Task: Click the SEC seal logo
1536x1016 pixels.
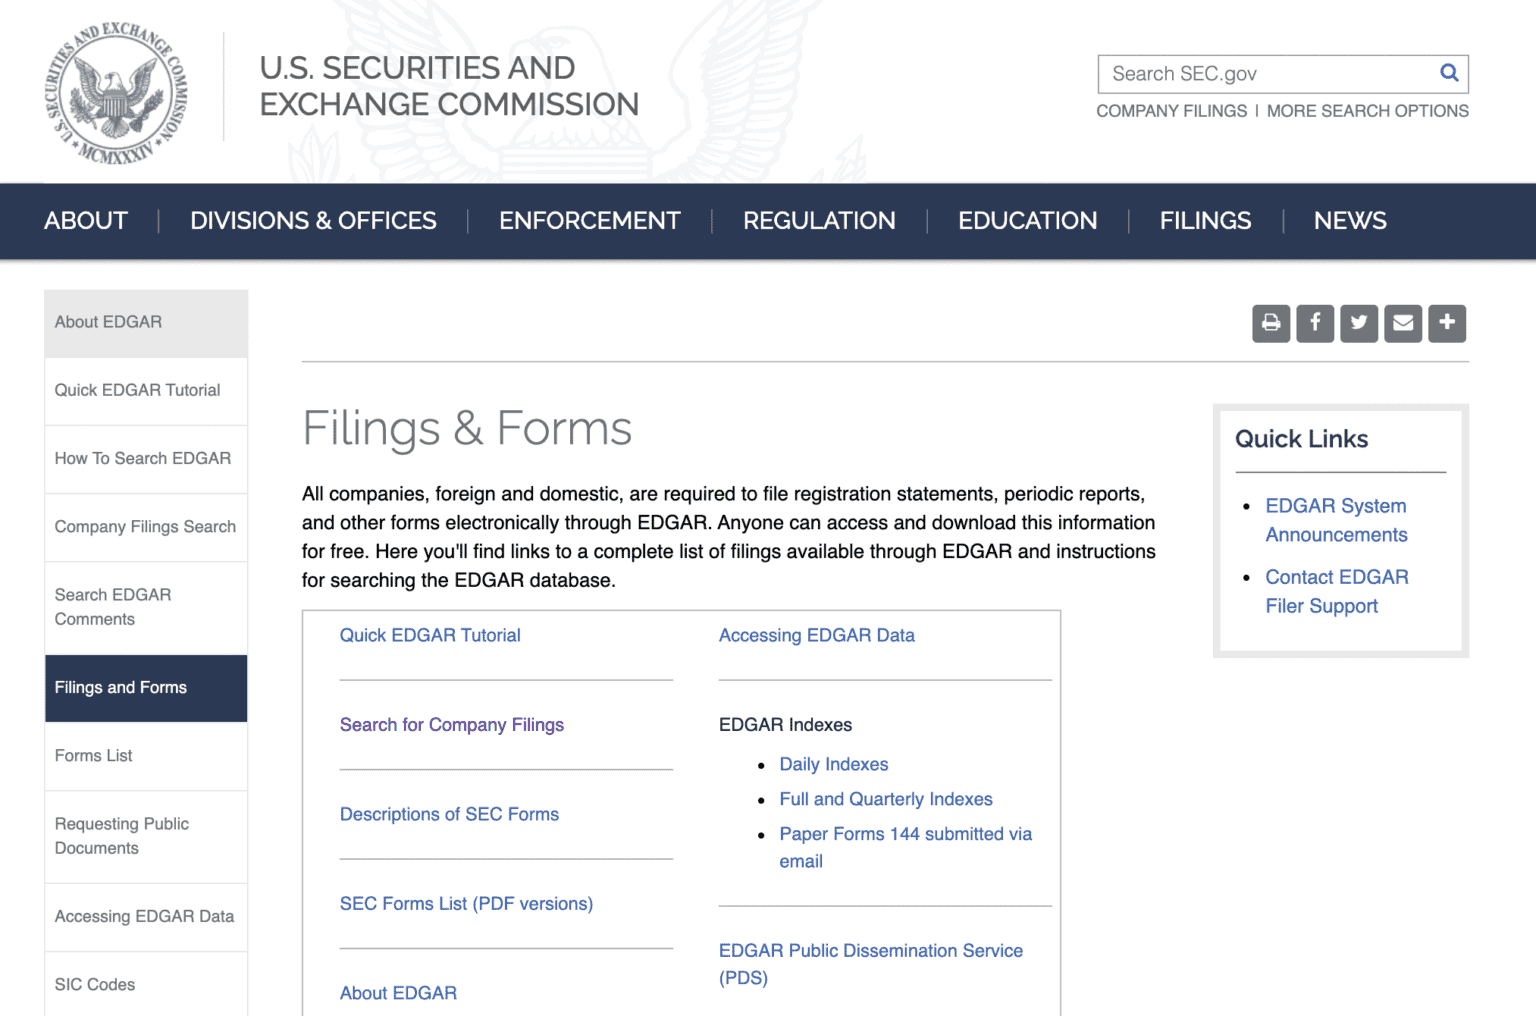Action: (117, 93)
